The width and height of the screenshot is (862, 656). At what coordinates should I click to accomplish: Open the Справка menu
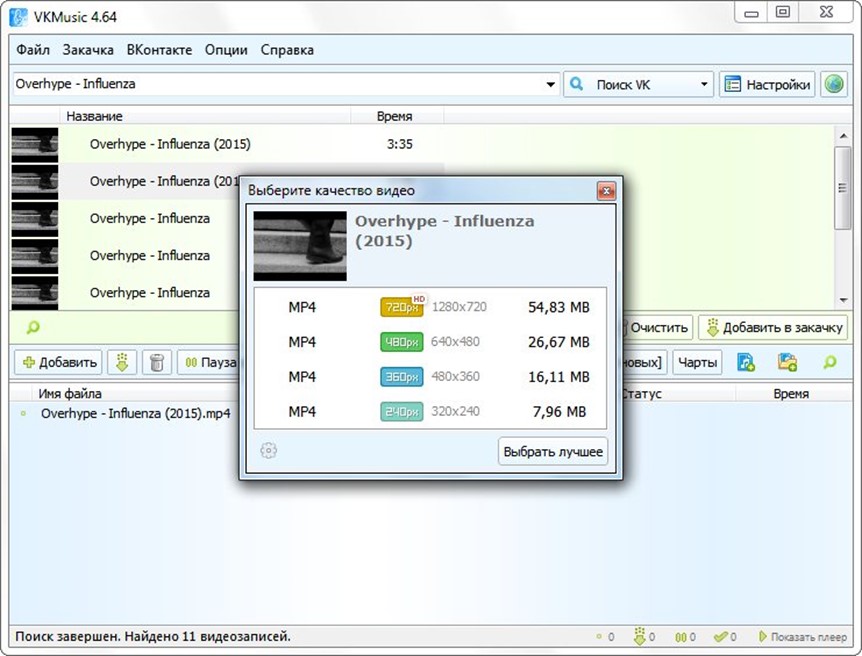[x=287, y=50]
